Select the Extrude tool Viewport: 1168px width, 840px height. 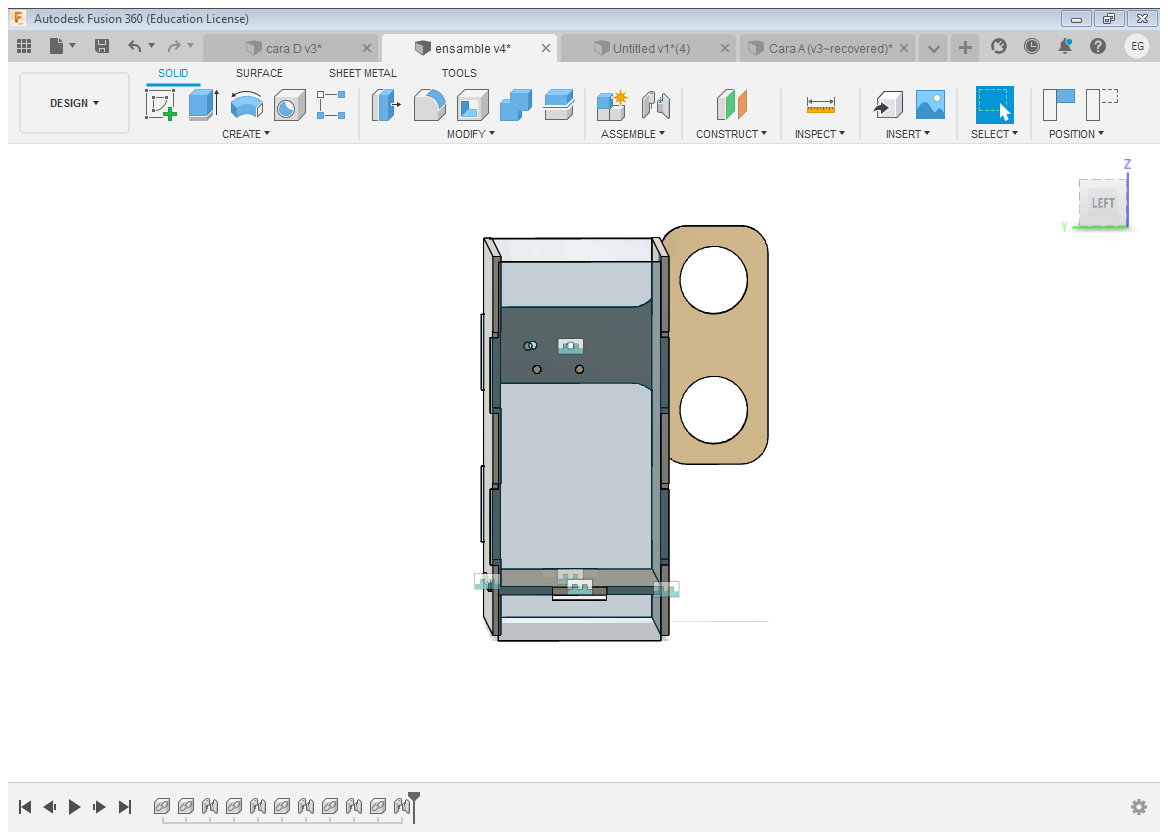click(x=203, y=105)
